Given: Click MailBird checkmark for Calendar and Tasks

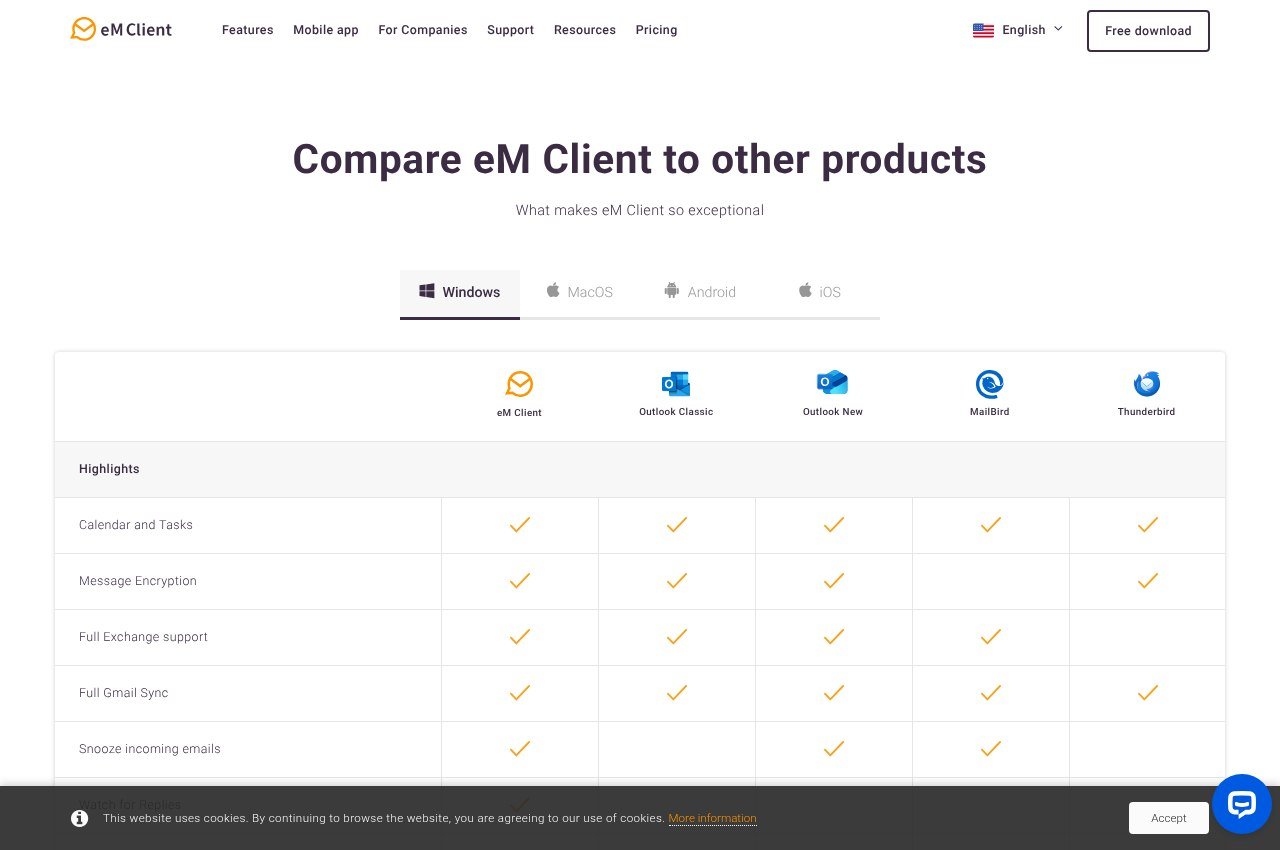Looking at the screenshot, I should pos(990,524).
